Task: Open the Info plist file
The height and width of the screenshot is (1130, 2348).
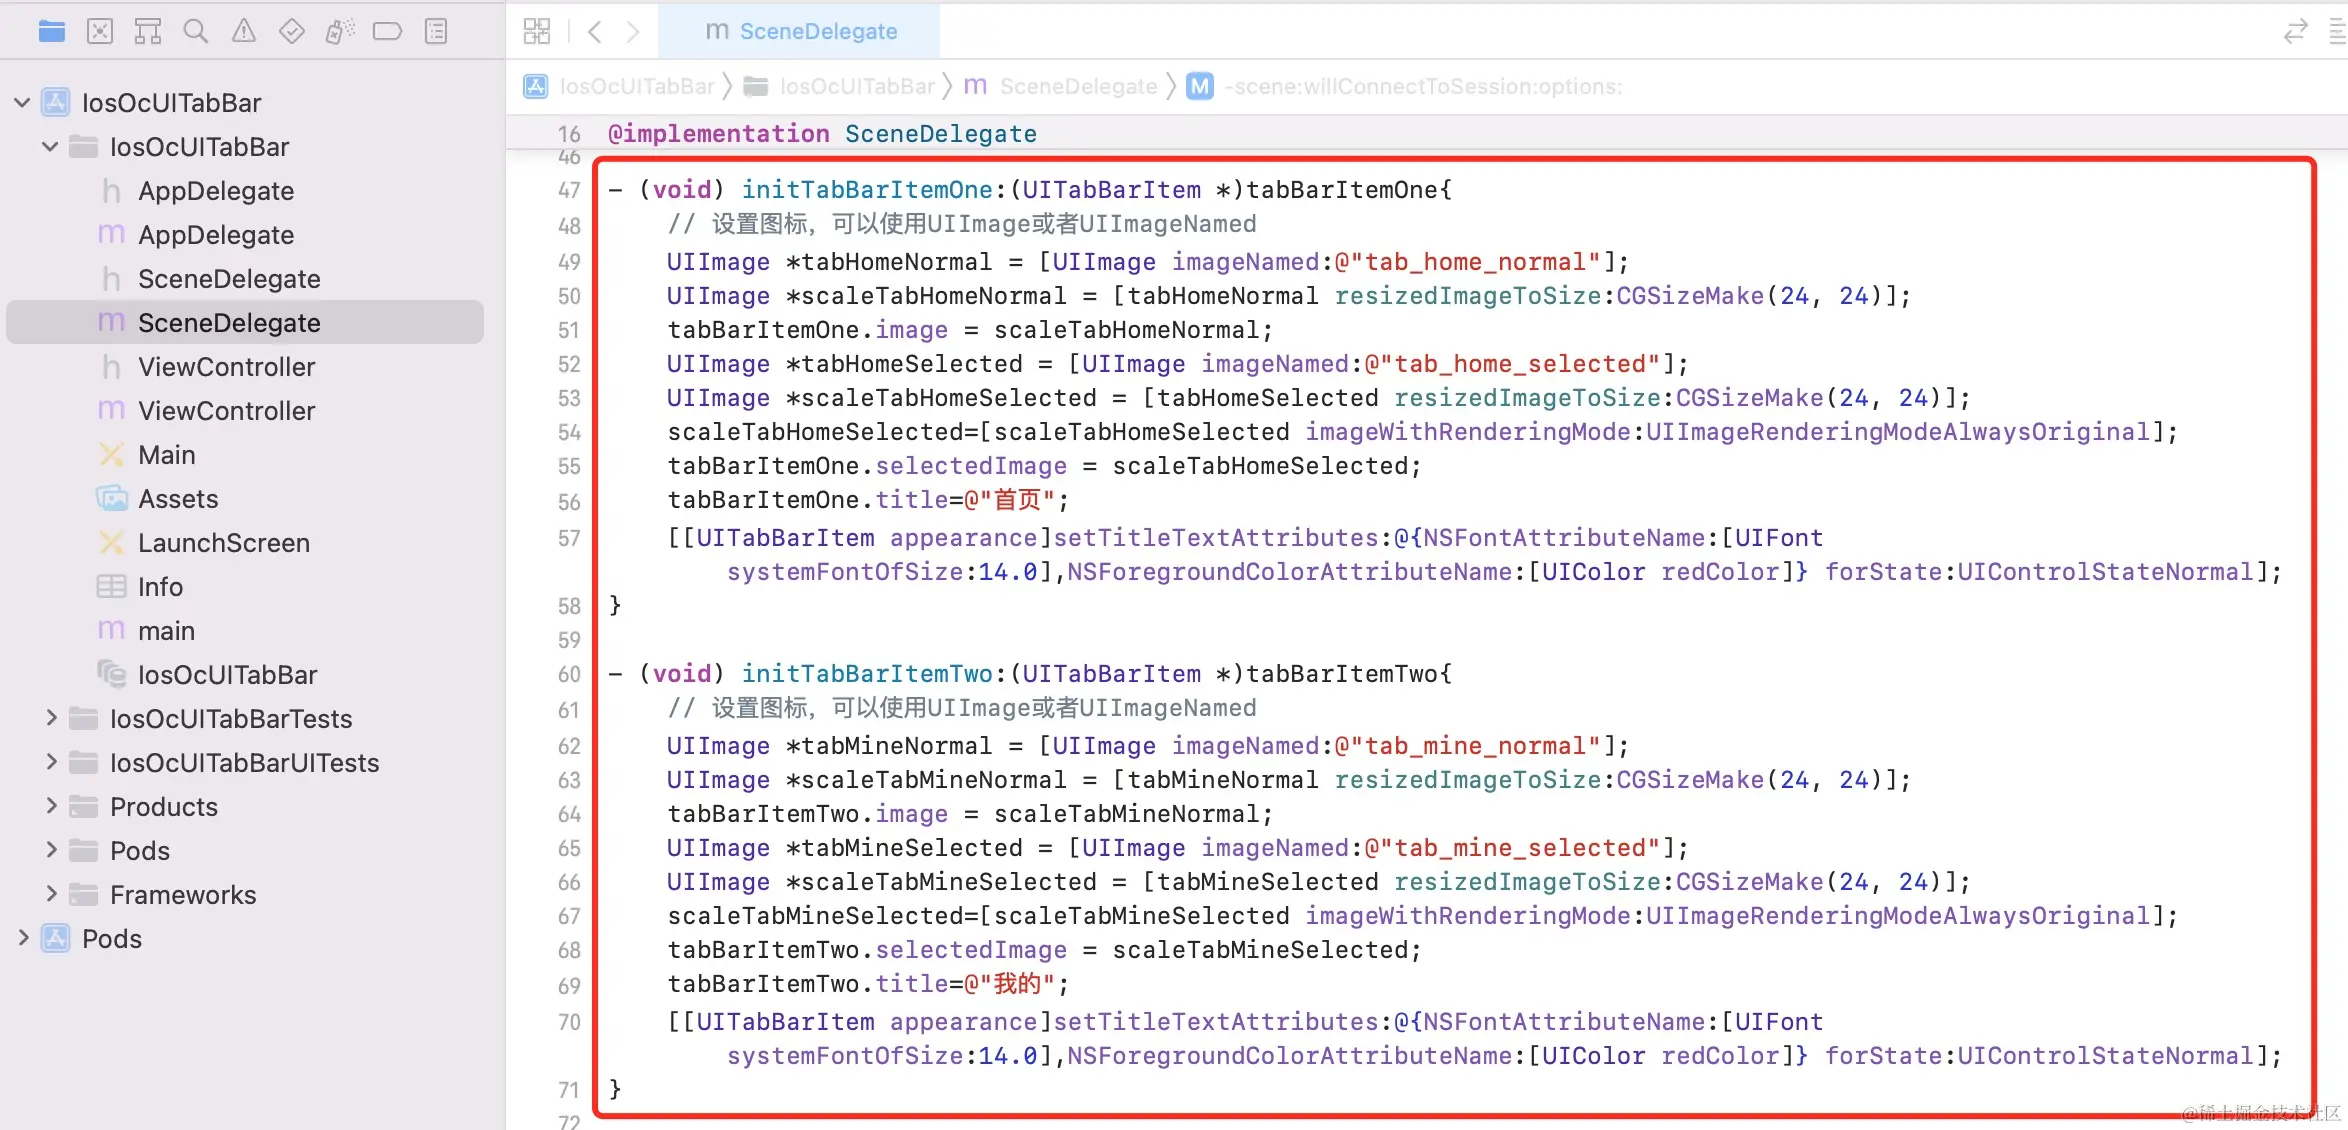Action: click(160, 586)
